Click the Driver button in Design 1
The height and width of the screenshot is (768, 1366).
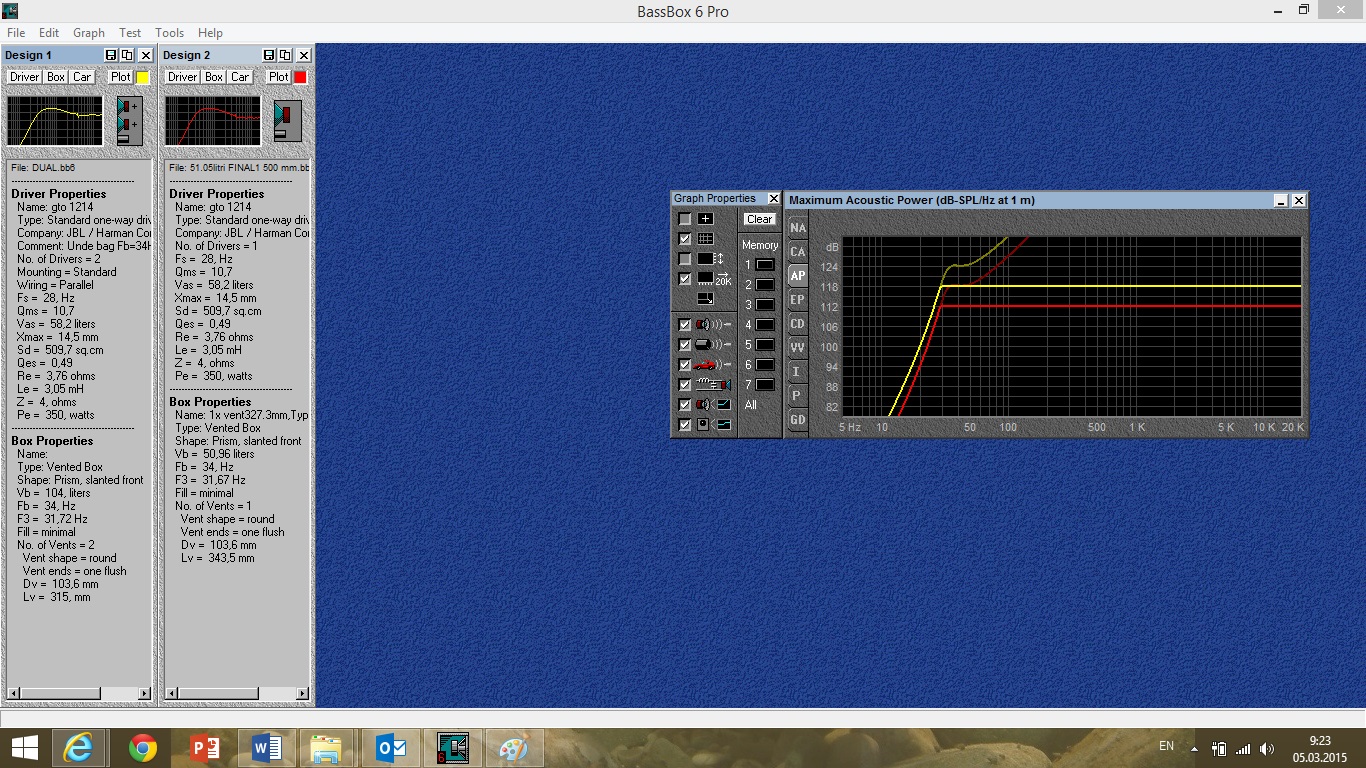point(24,77)
